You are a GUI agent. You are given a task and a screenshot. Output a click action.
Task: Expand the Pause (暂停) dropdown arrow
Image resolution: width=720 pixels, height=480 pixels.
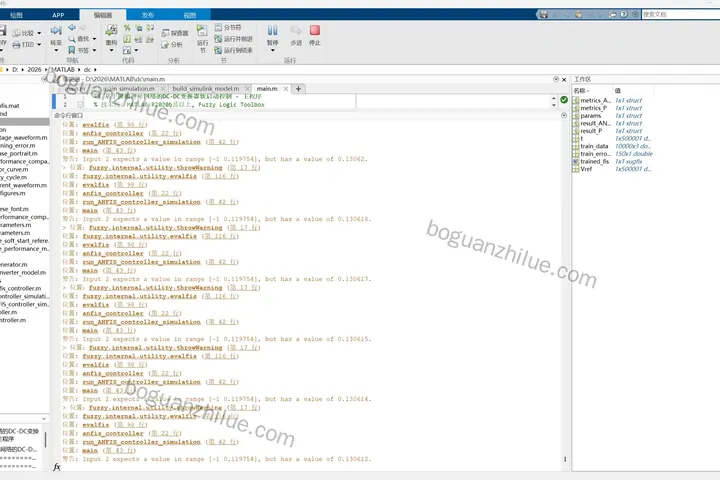click(x=273, y=50)
